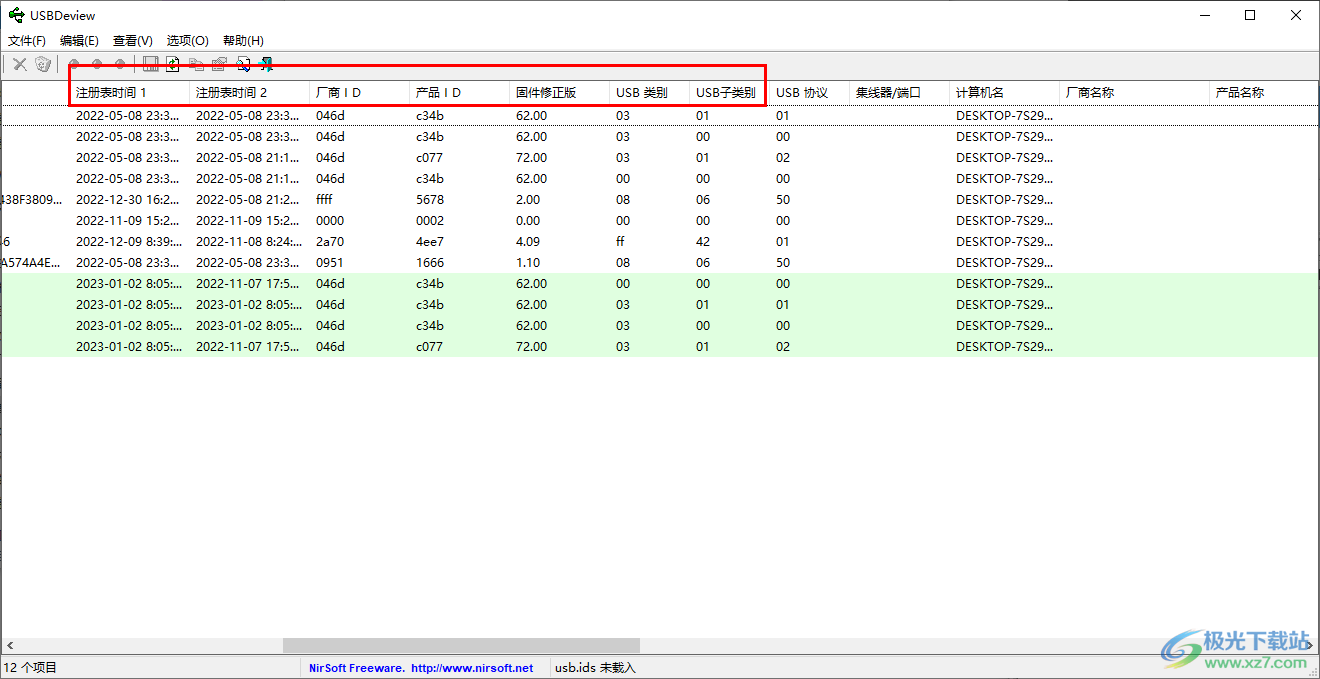Screen dimensions: 1320x679
Task: Click the copy selected items icon
Action: click(196, 64)
